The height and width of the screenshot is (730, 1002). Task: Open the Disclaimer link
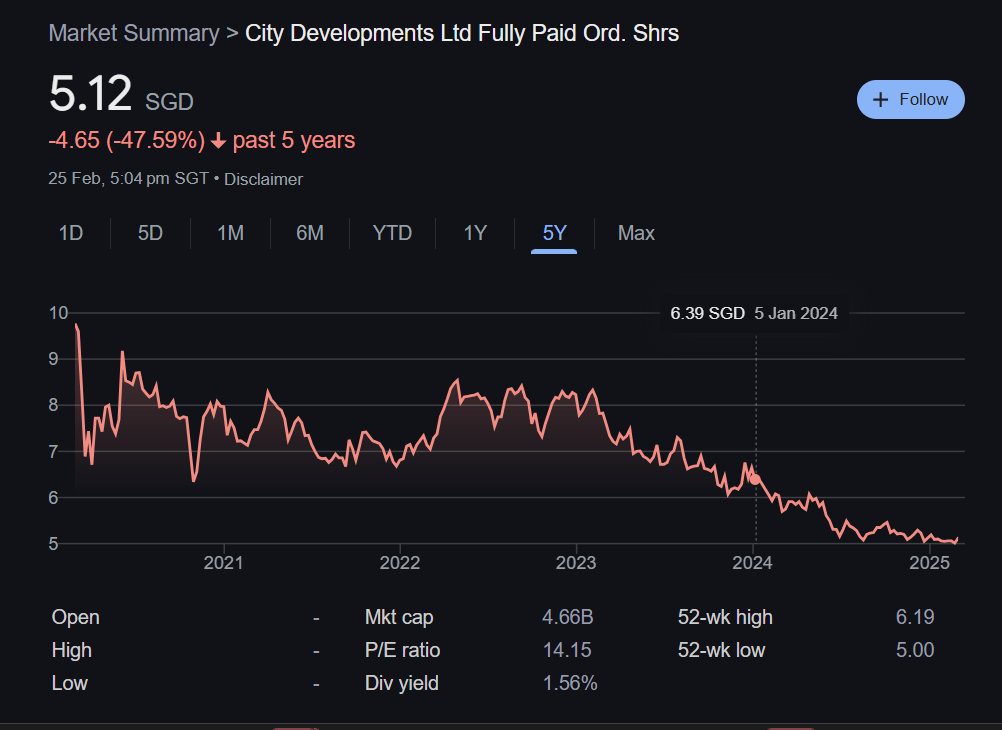coord(263,179)
